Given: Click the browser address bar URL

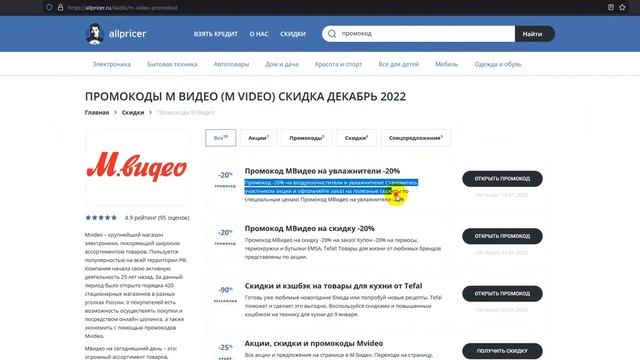Looking at the screenshot, I should tap(122, 7).
